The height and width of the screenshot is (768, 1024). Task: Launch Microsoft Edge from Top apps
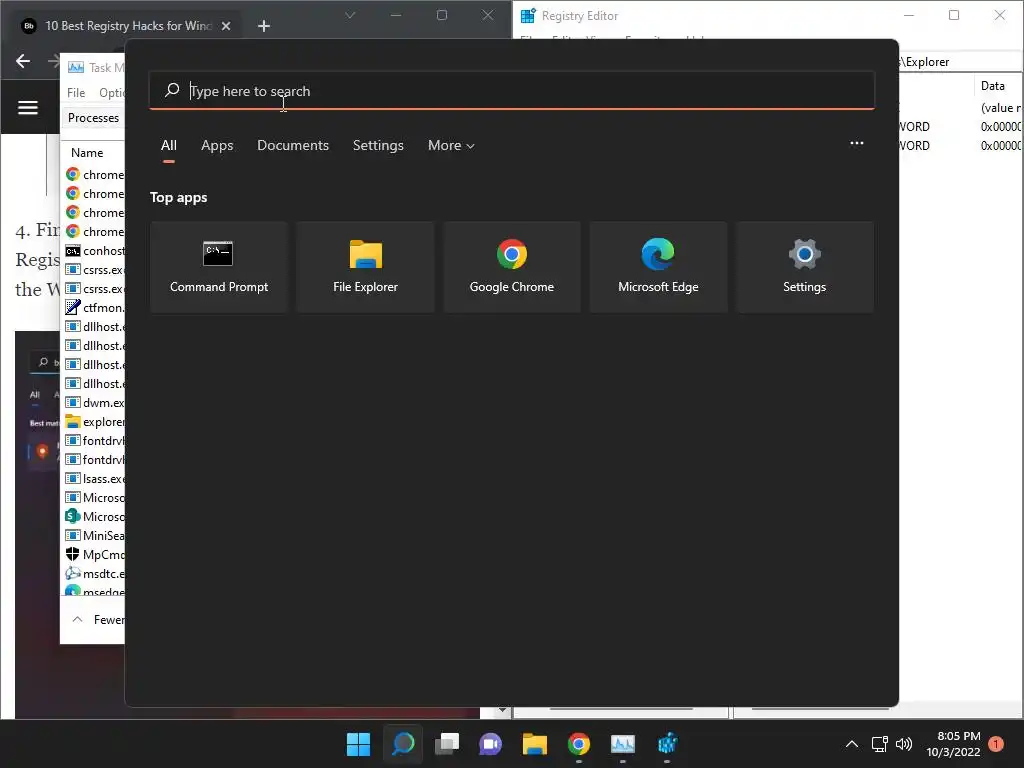[x=658, y=266]
